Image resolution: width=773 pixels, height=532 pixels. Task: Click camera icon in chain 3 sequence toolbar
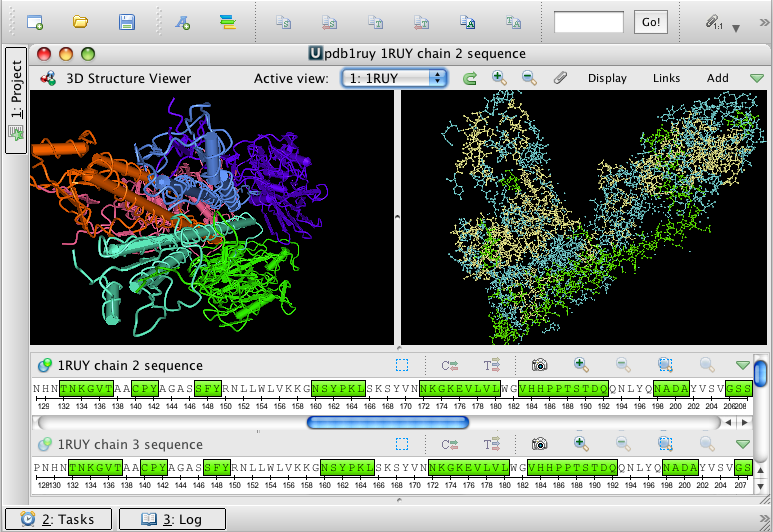[x=540, y=444]
